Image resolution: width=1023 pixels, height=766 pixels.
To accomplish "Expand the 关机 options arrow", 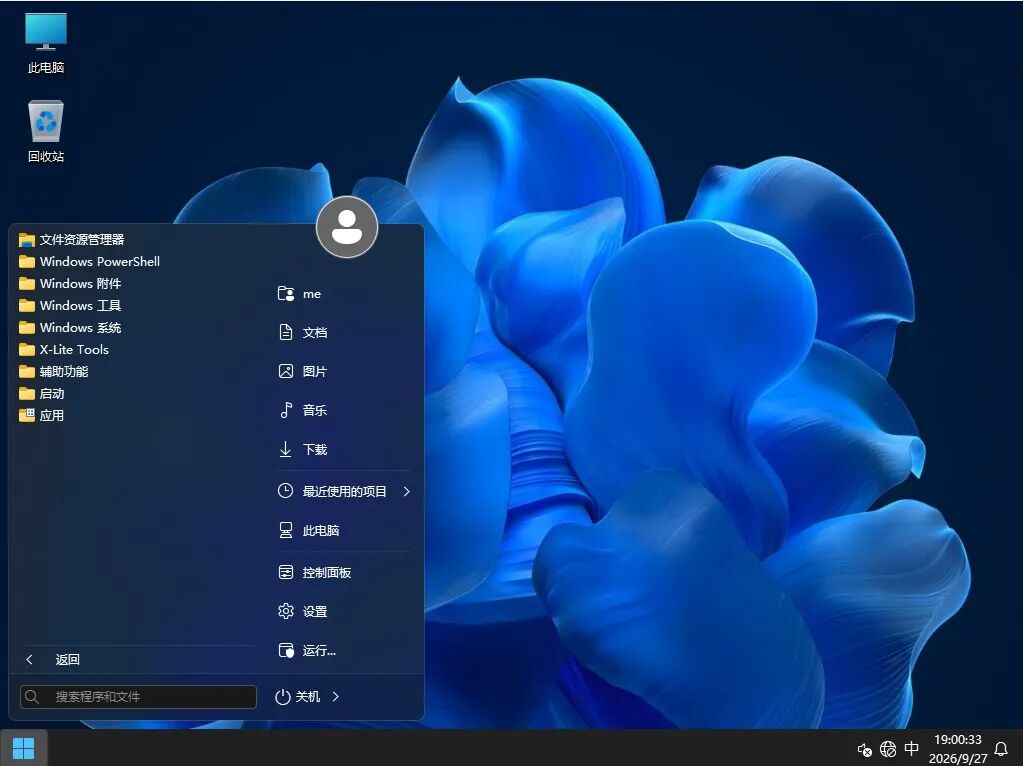I will 335,697.
